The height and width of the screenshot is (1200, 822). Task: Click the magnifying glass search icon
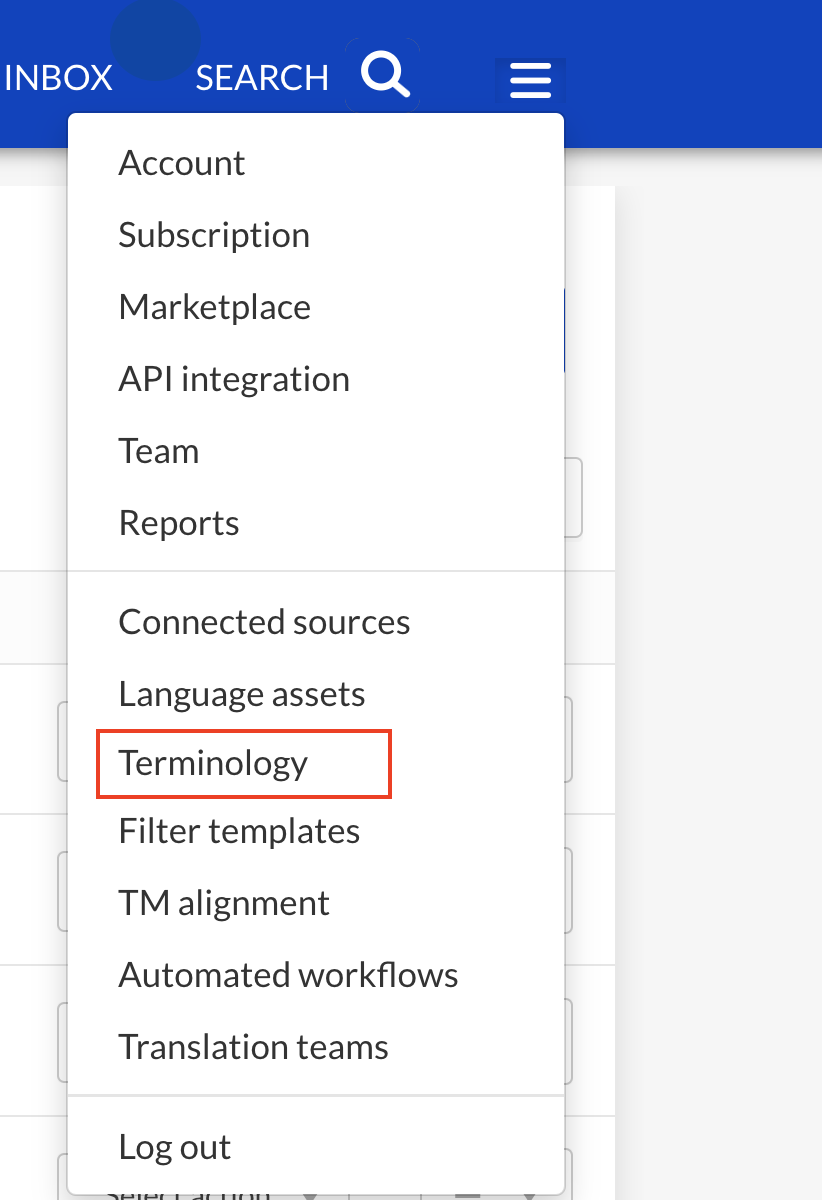pos(383,74)
